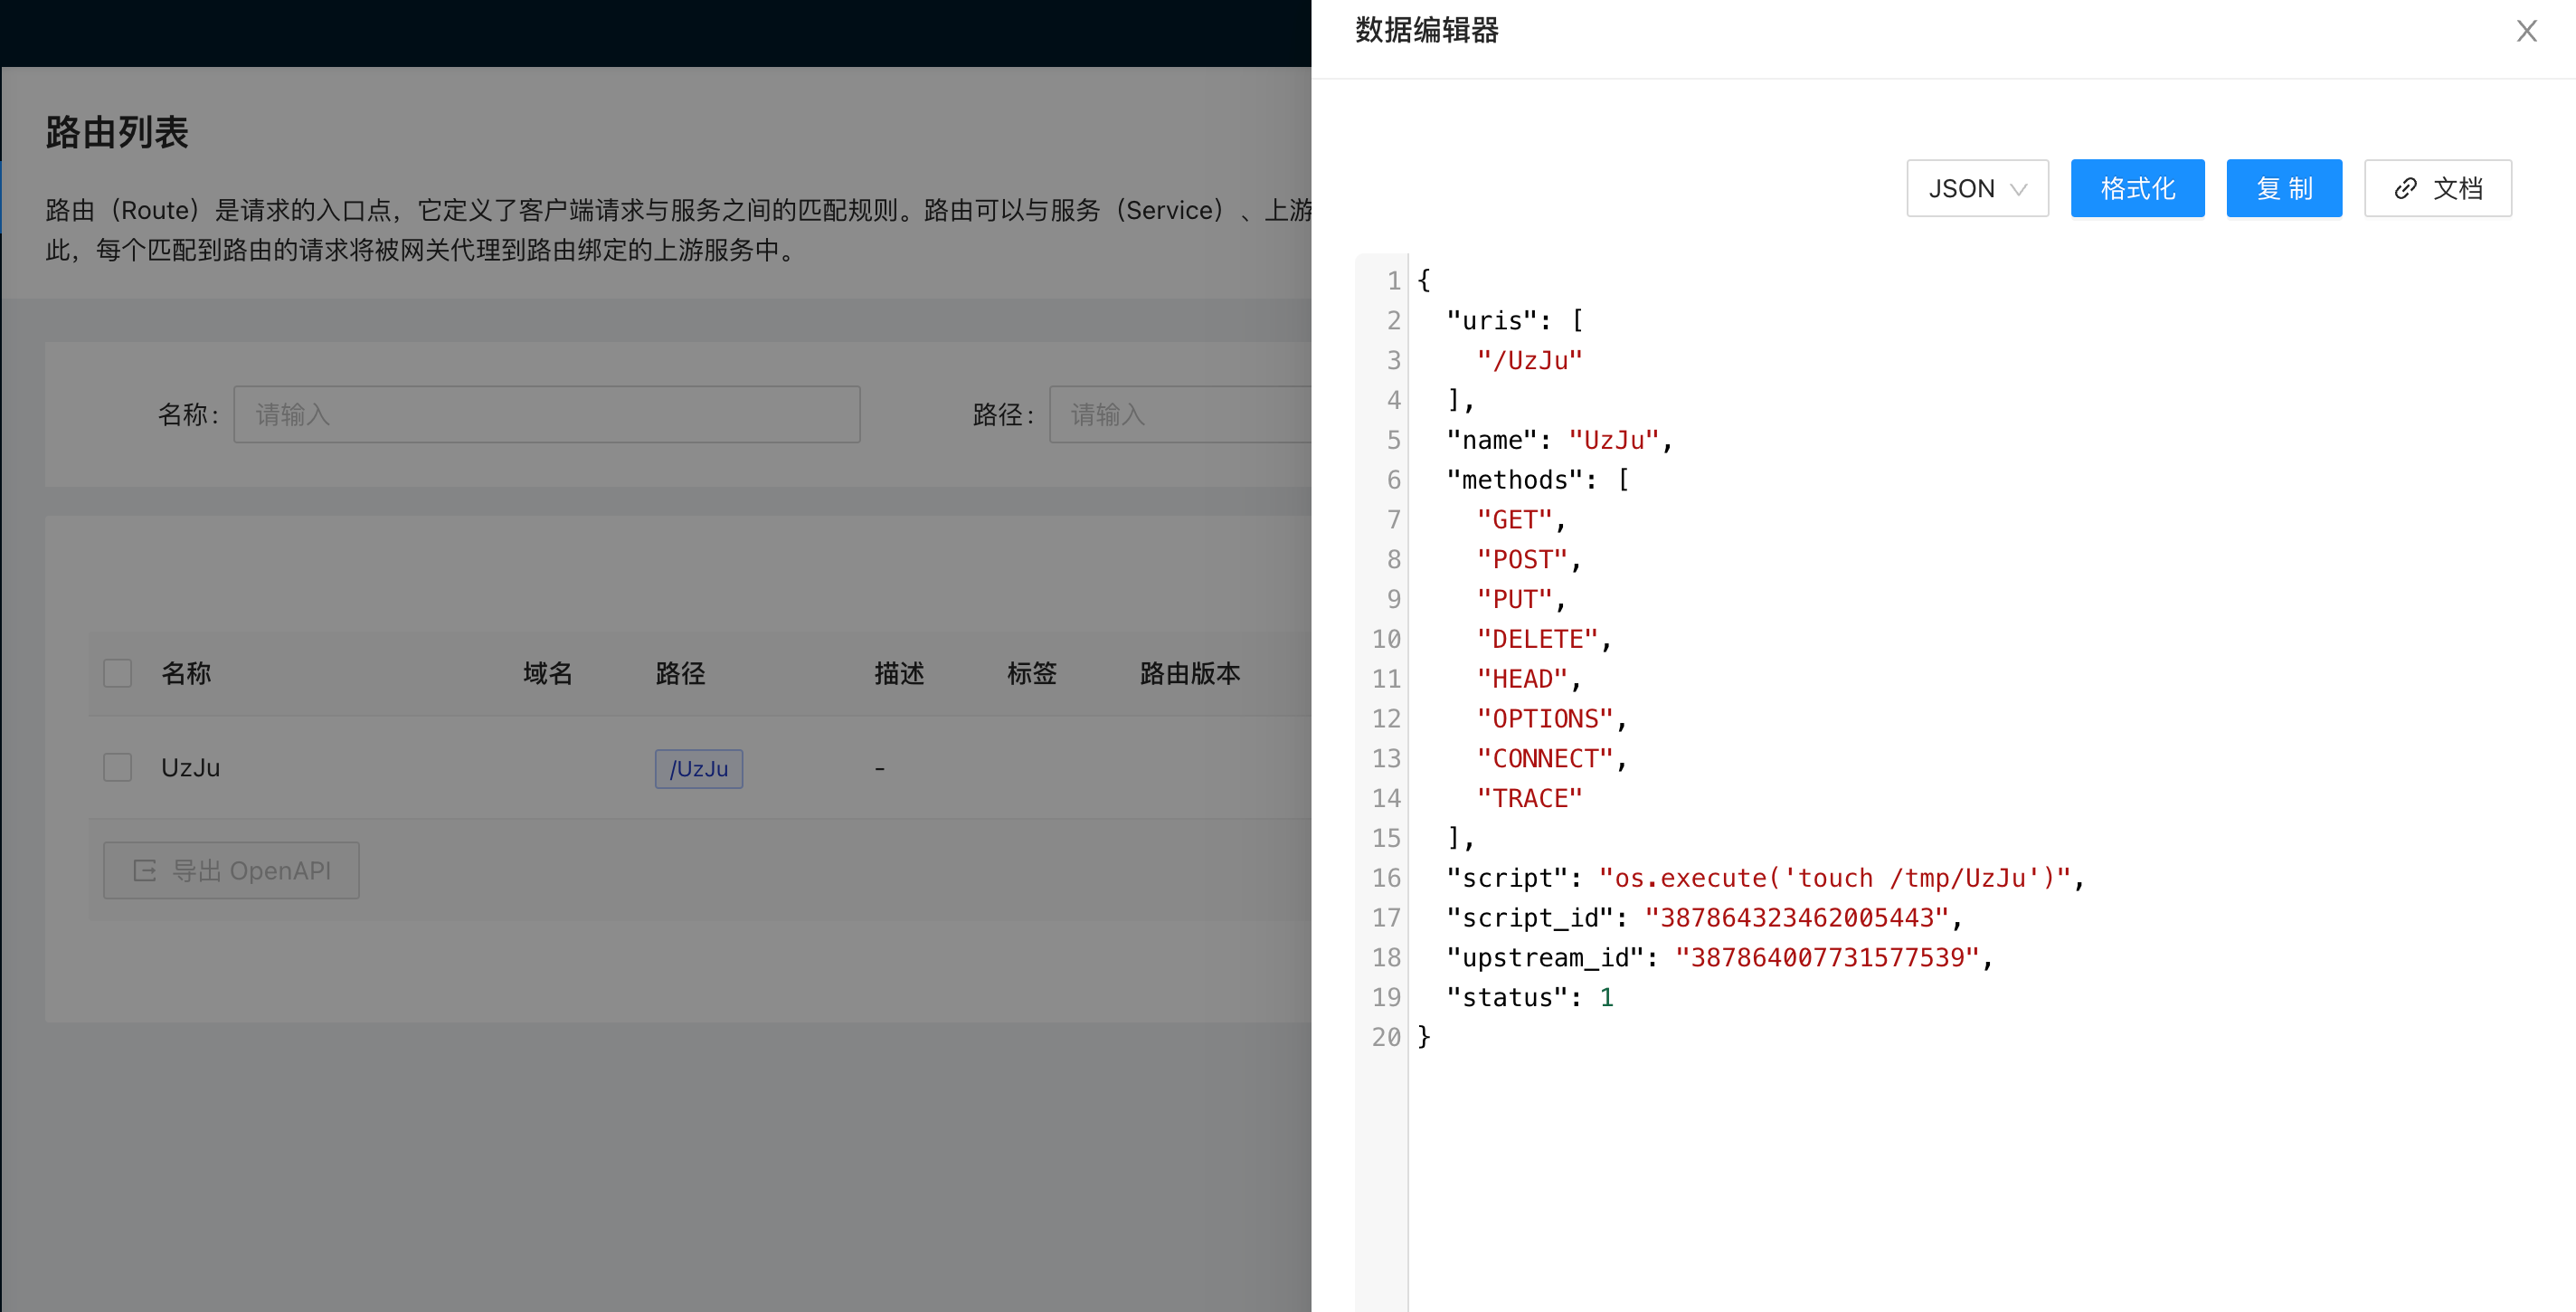Click the UzJu route name cell

tap(191, 768)
